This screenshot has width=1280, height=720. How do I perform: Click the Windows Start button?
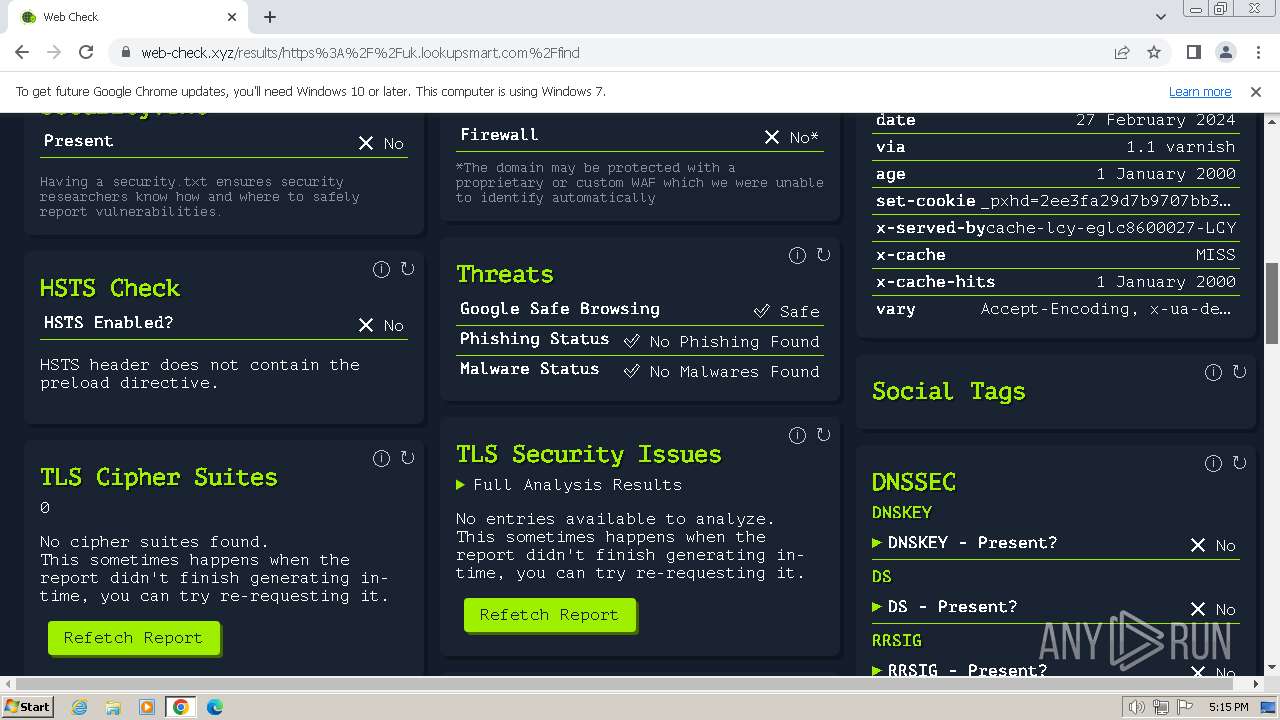coord(28,707)
